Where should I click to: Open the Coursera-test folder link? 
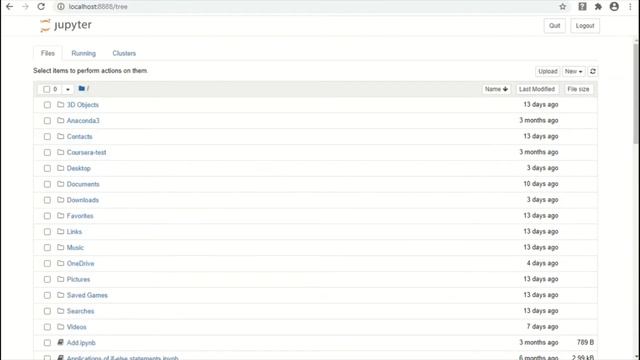click(x=87, y=152)
